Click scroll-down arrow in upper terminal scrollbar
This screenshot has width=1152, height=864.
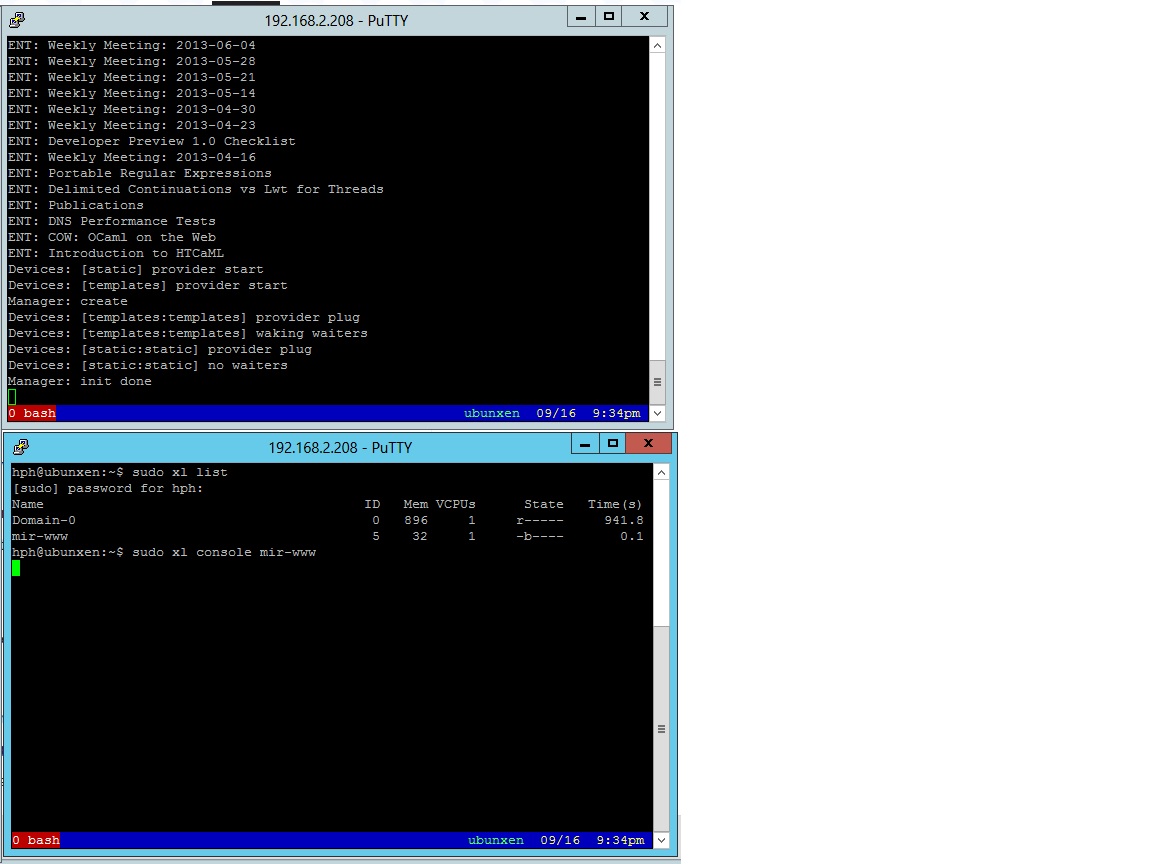(657, 413)
